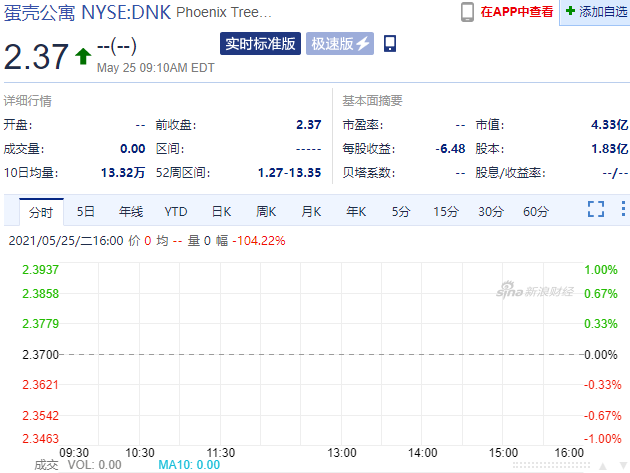Click the mobile device icon beside 极速版

pos(390,43)
